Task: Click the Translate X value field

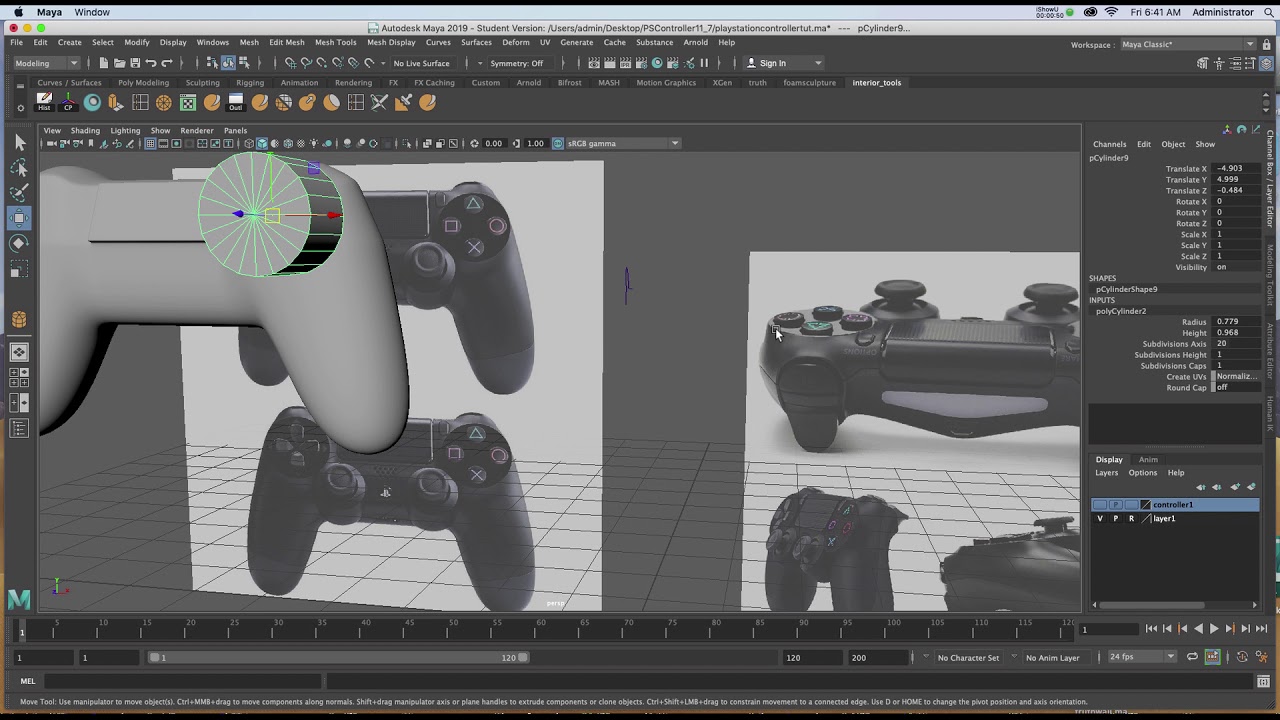Action: 1234,169
